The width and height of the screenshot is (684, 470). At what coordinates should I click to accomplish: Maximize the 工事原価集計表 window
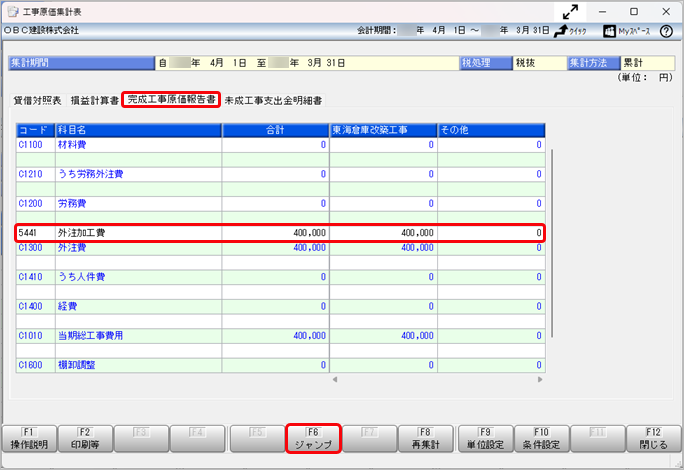[634, 12]
